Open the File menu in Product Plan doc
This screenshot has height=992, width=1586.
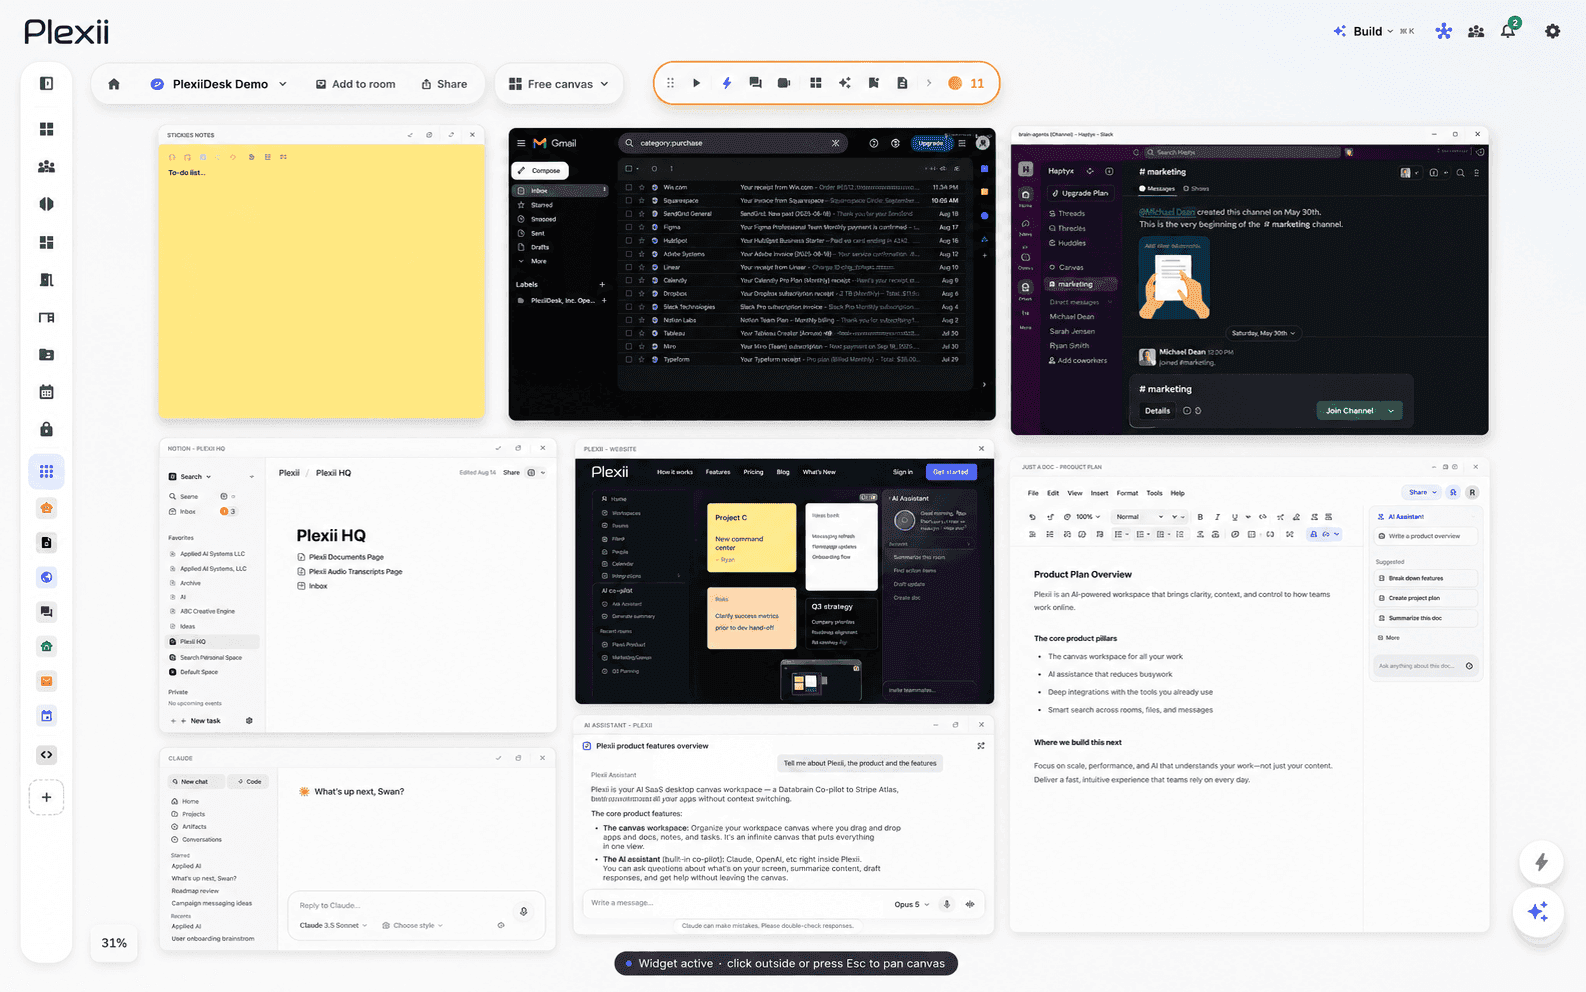click(x=1033, y=493)
